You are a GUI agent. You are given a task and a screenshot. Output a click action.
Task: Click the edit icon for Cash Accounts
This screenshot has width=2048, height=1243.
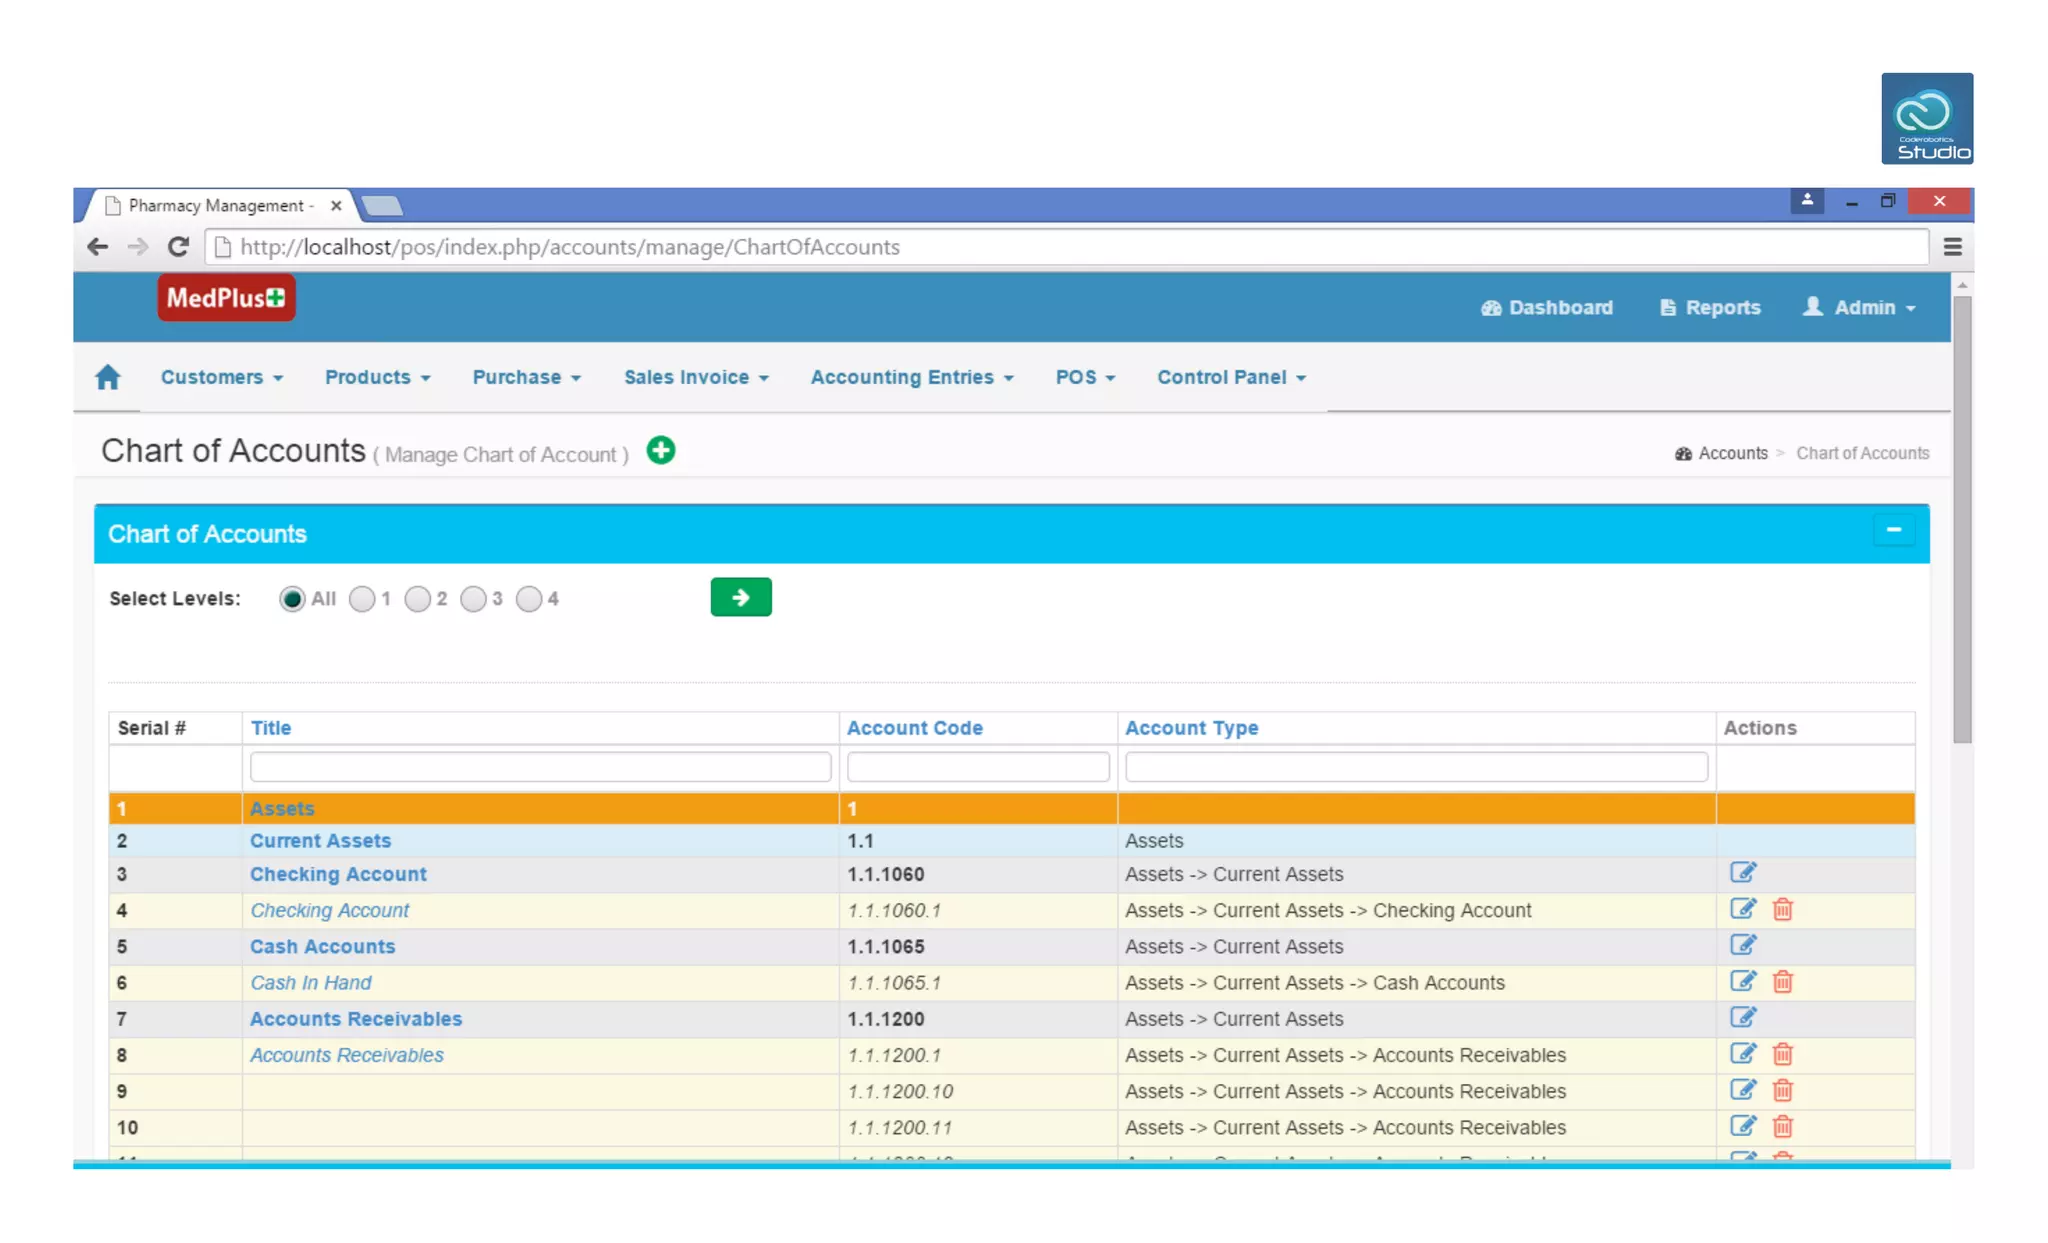point(1742,945)
